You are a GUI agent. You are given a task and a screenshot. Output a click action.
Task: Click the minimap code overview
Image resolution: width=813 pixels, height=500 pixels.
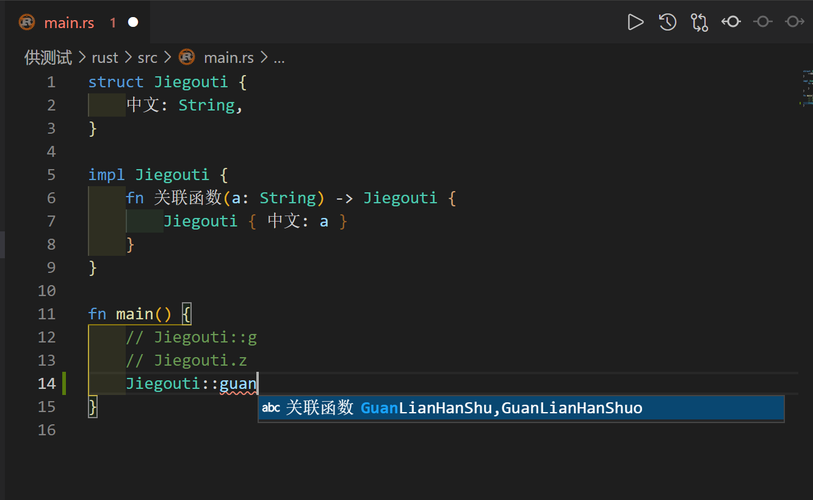pyautogui.click(x=807, y=87)
